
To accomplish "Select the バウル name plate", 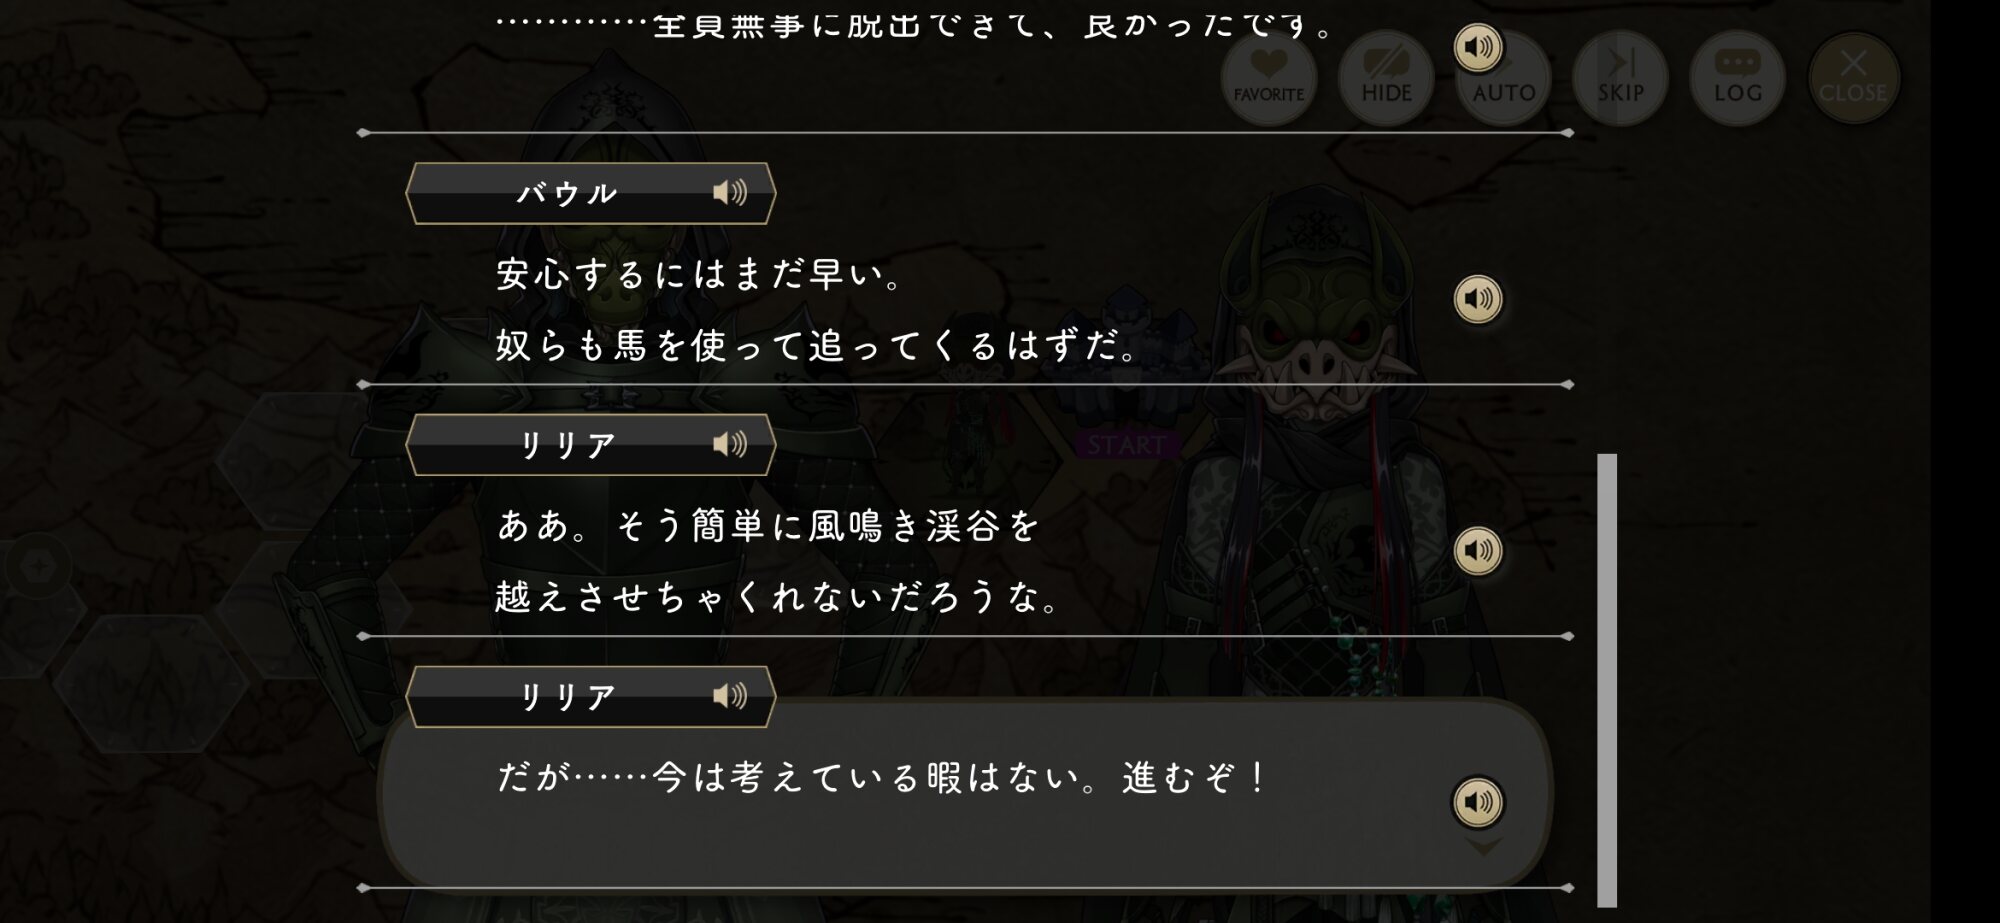I will pyautogui.click(x=591, y=193).
